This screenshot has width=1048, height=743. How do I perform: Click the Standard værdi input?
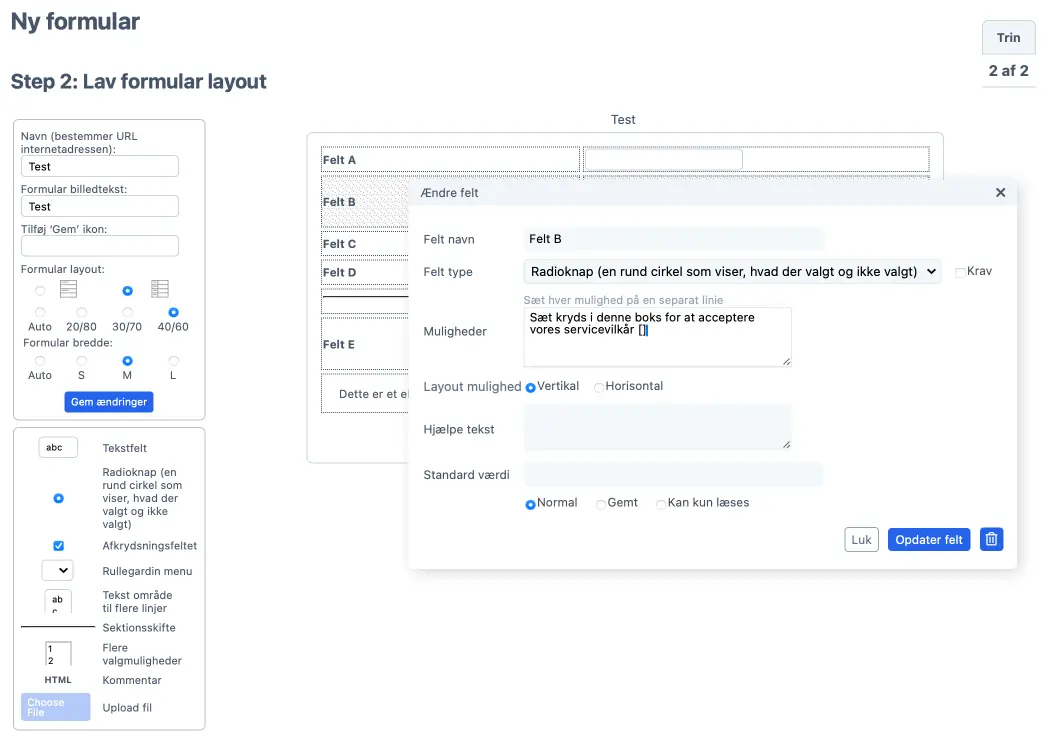click(673, 474)
